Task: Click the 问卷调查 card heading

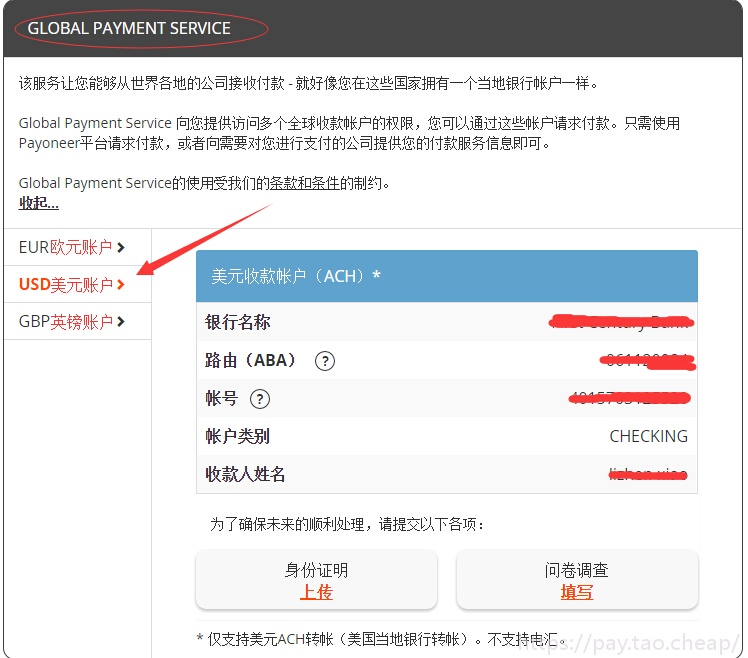Action: [577, 570]
